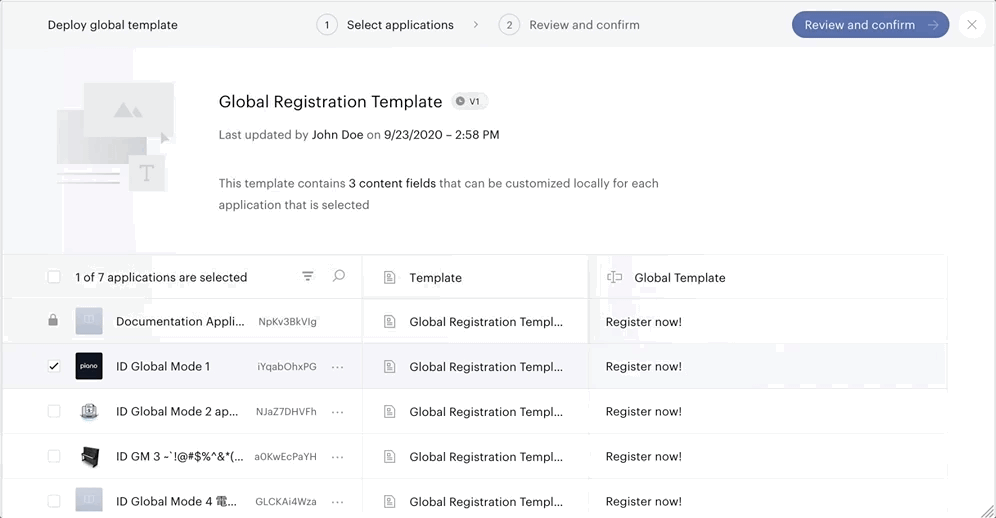Go to step 2 Review and confirm

(x=569, y=25)
